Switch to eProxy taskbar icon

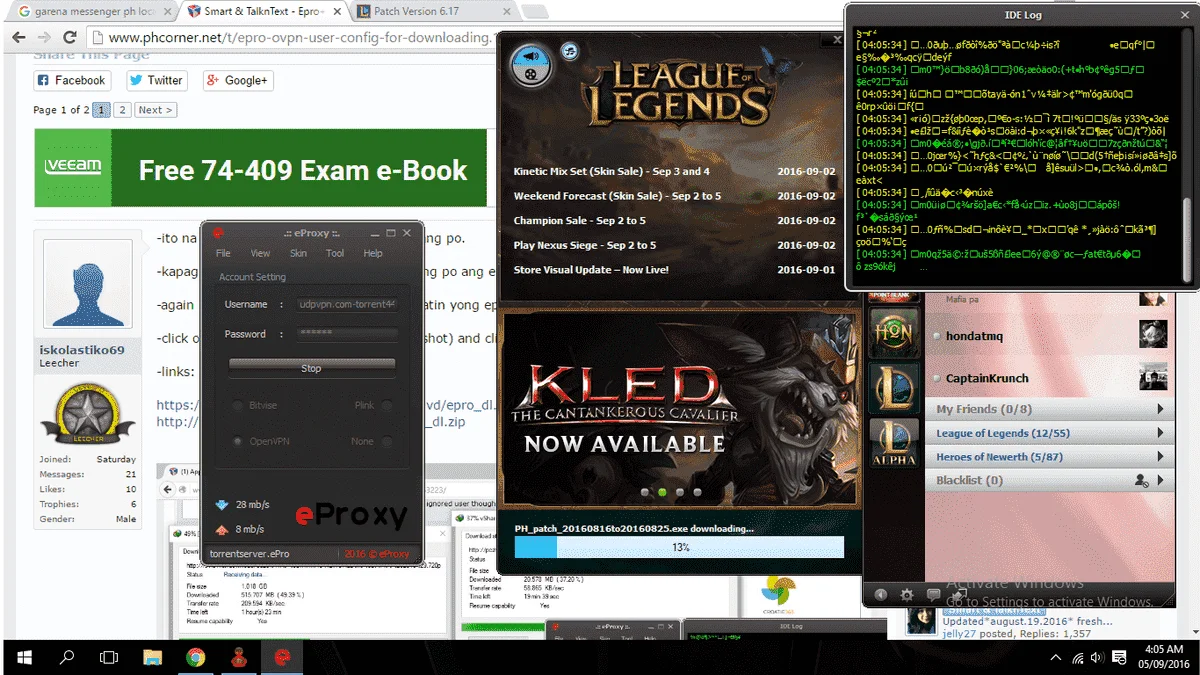282,658
